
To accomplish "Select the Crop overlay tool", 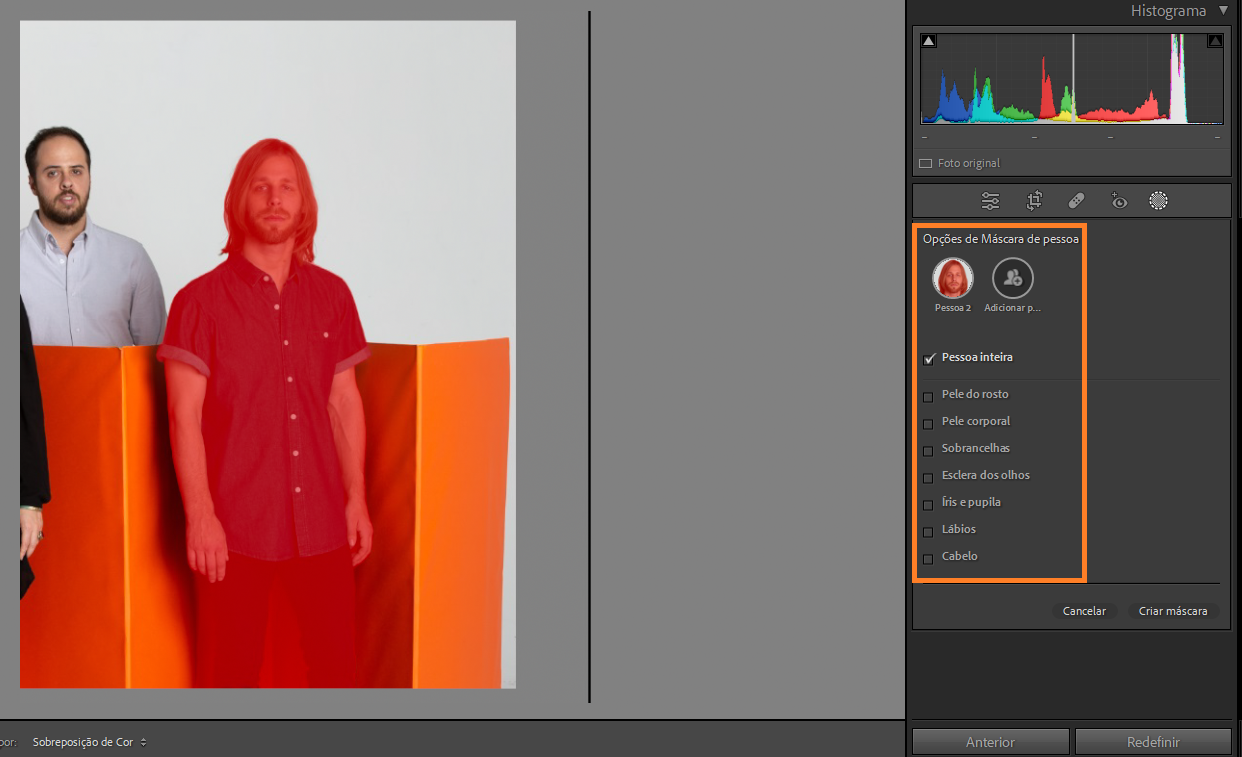I will tap(1034, 201).
